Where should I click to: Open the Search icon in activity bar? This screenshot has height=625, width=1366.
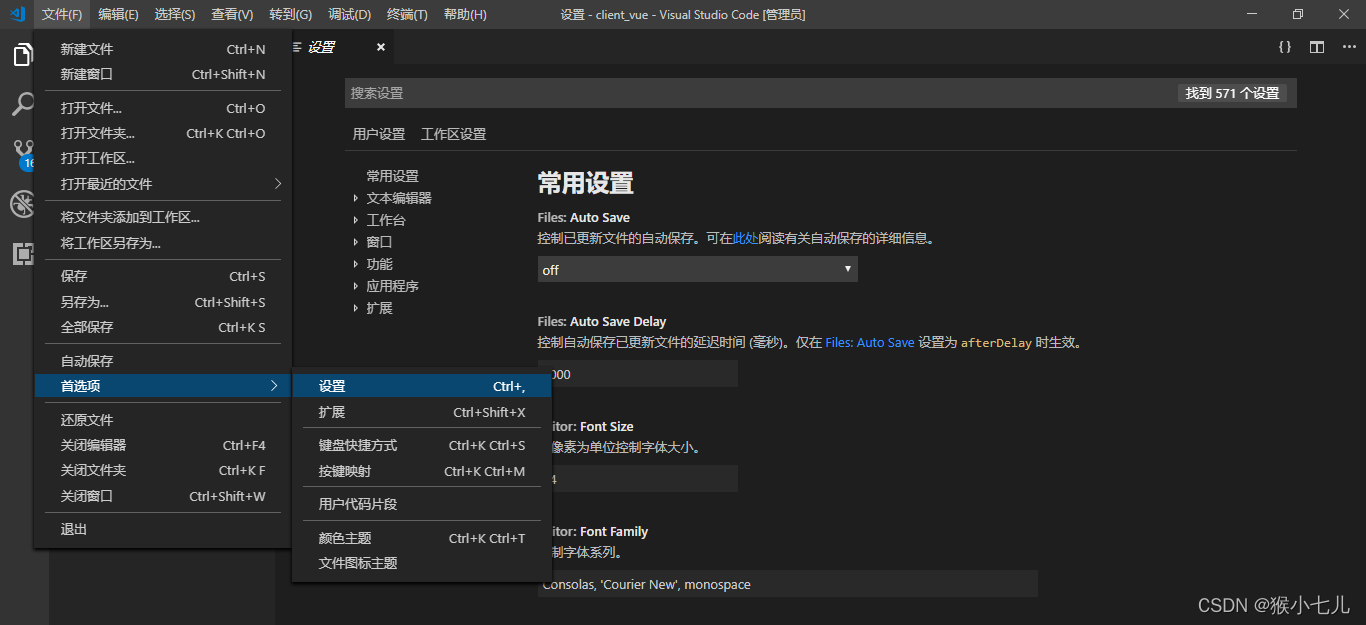pyautogui.click(x=23, y=105)
